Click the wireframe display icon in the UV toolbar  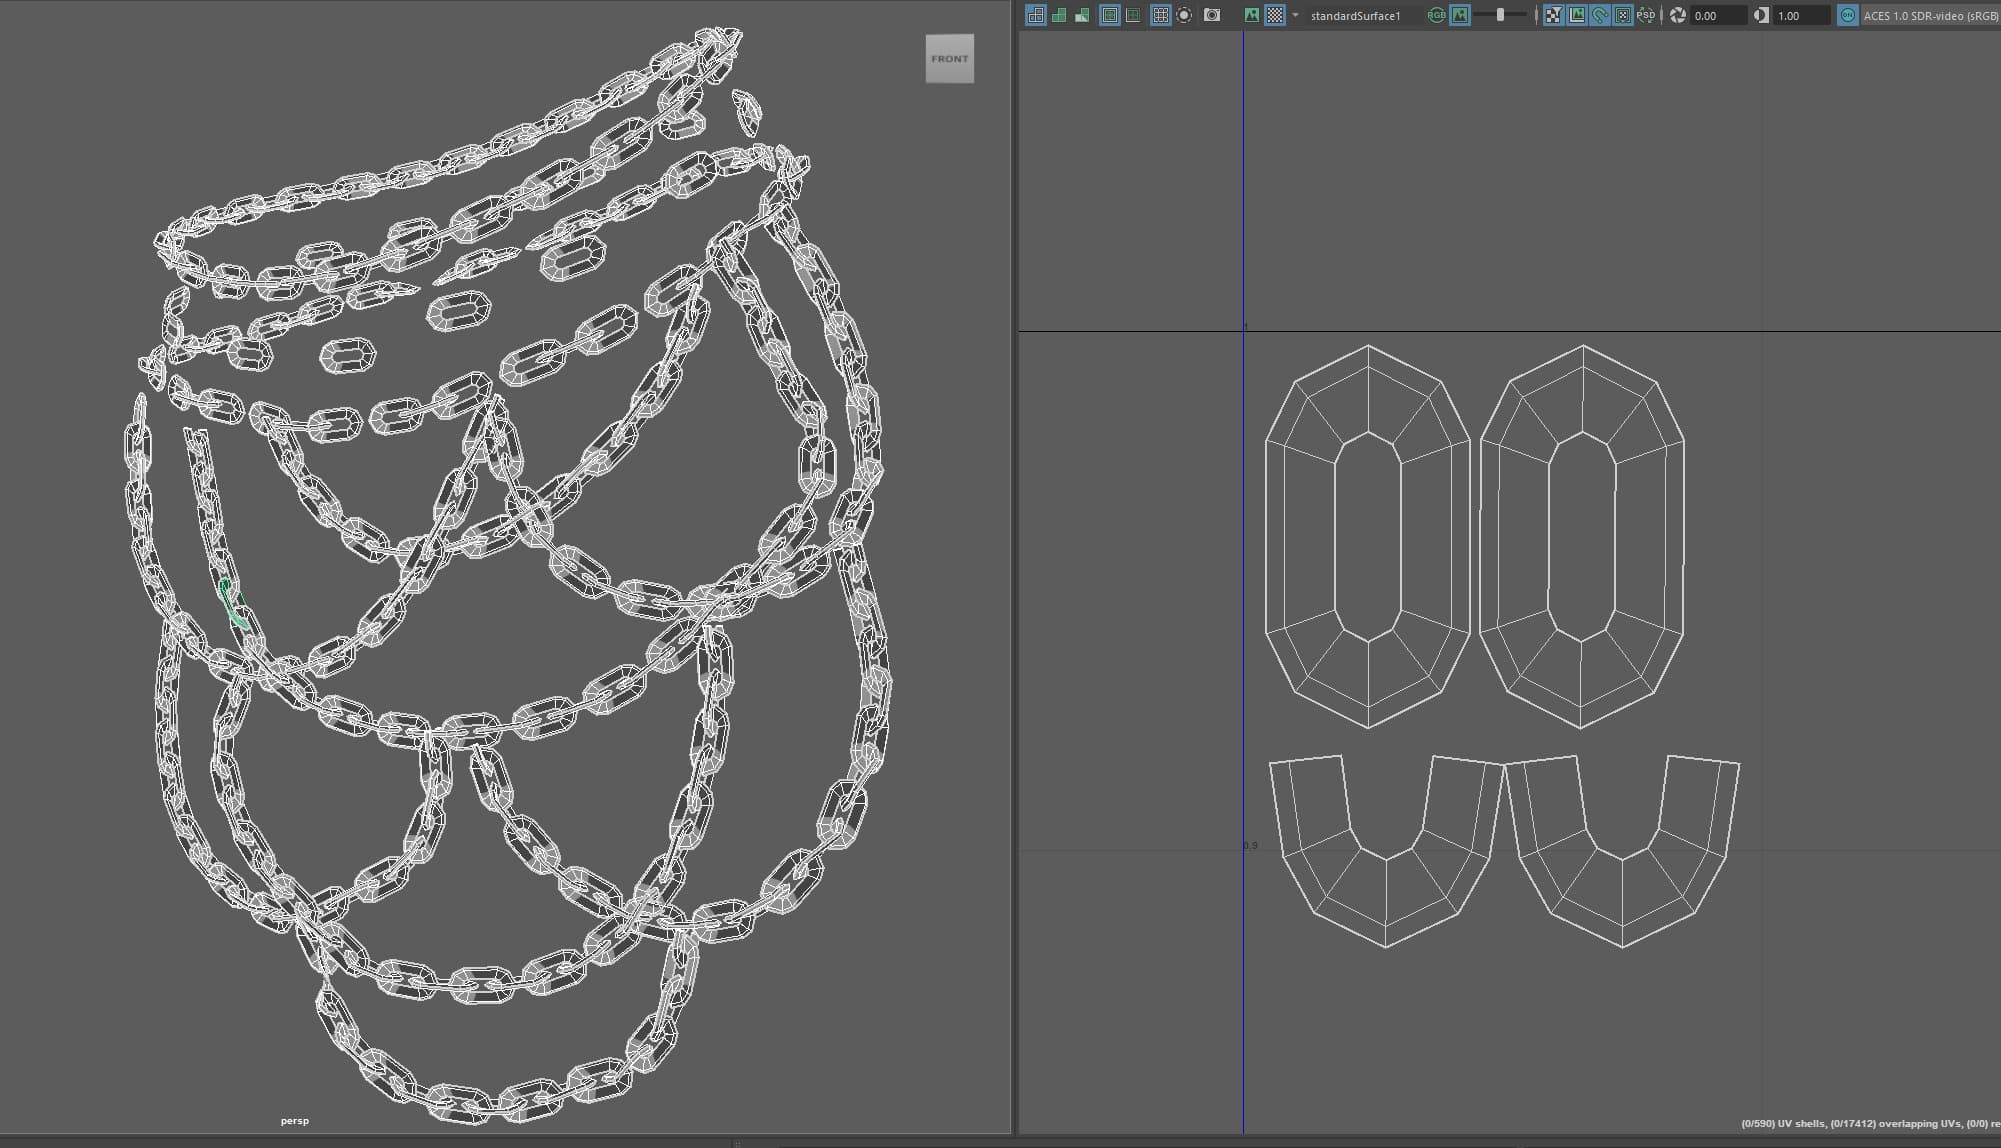click(x=1036, y=15)
